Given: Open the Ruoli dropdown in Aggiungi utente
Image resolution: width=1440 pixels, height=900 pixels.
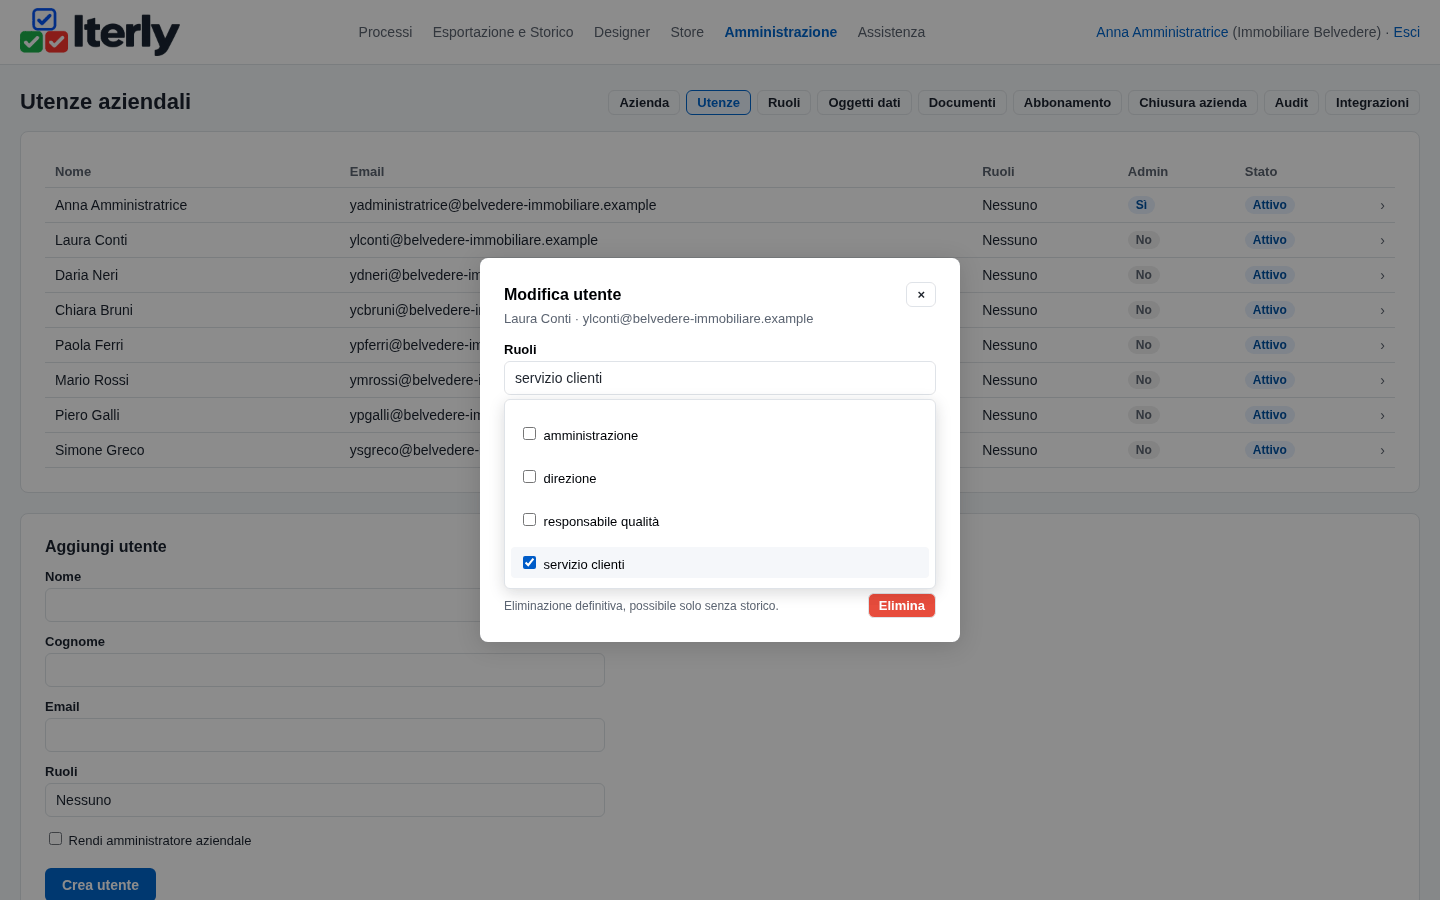Looking at the screenshot, I should pyautogui.click(x=325, y=800).
